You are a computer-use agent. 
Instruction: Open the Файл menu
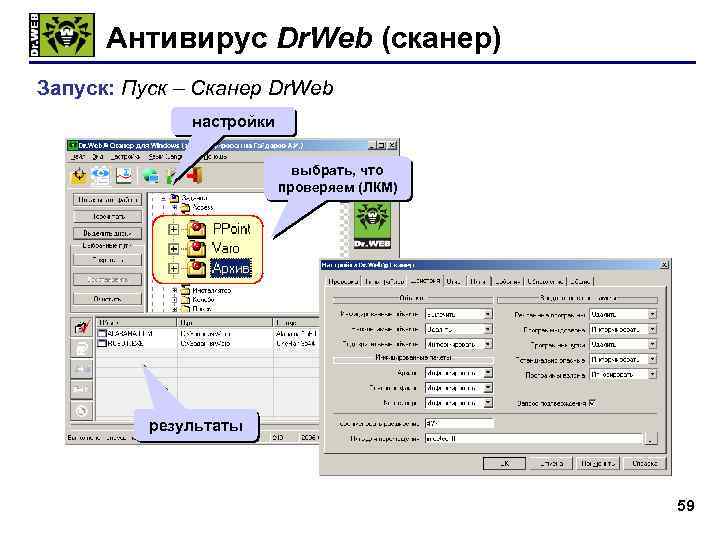click(76, 157)
